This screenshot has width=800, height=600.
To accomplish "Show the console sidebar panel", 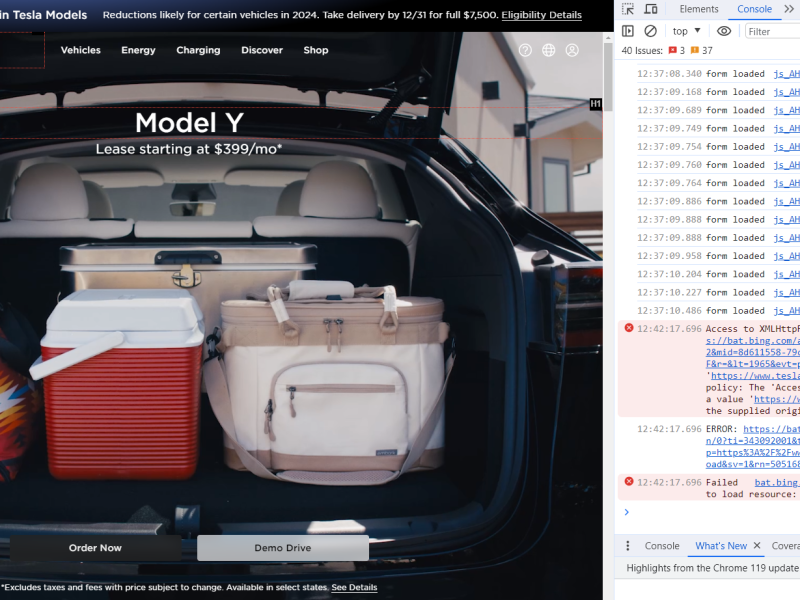I will point(628,31).
